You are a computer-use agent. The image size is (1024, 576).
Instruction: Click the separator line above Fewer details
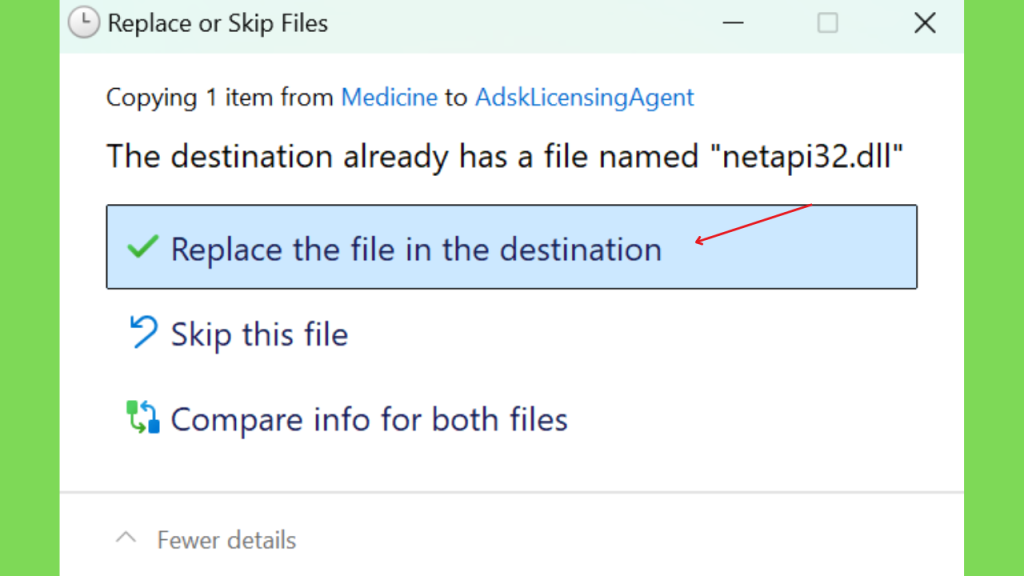pyautogui.click(x=511, y=492)
